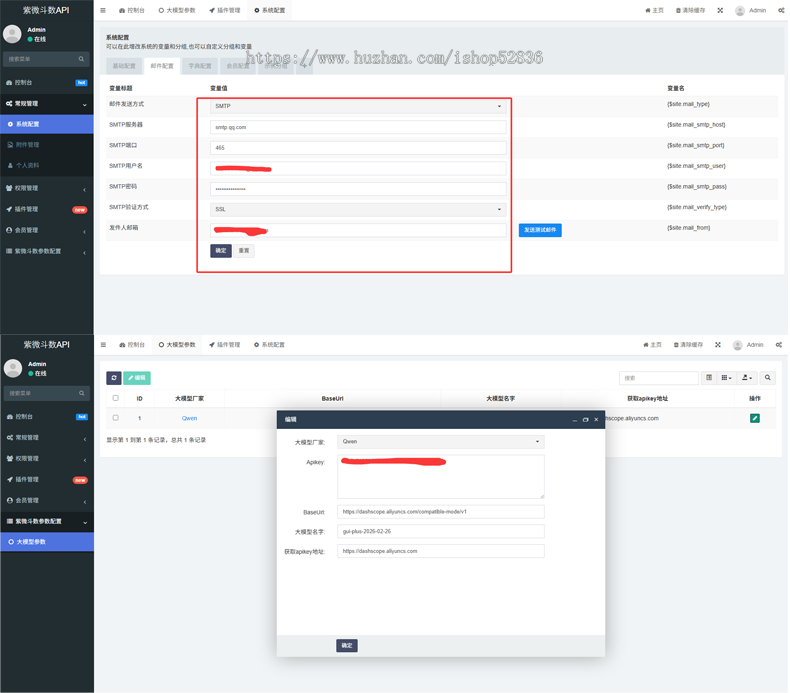The height and width of the screenshot is (693, 790).
Task: Open 大模型厂家 Qwen dropdown in edit dialog
Action: tap(441, 442)
